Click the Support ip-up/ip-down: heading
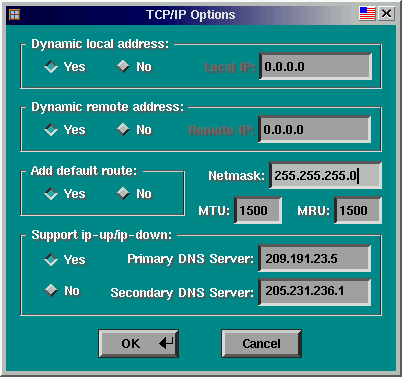Screen dimensions: 402x377 tap(102, 235)
